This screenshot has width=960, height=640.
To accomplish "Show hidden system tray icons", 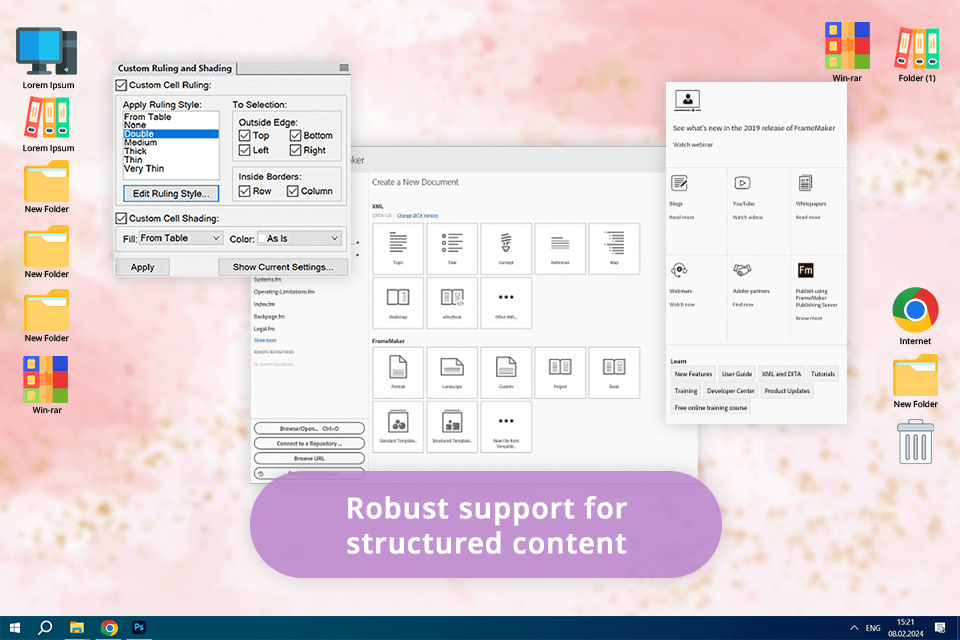I will [853, 628].
